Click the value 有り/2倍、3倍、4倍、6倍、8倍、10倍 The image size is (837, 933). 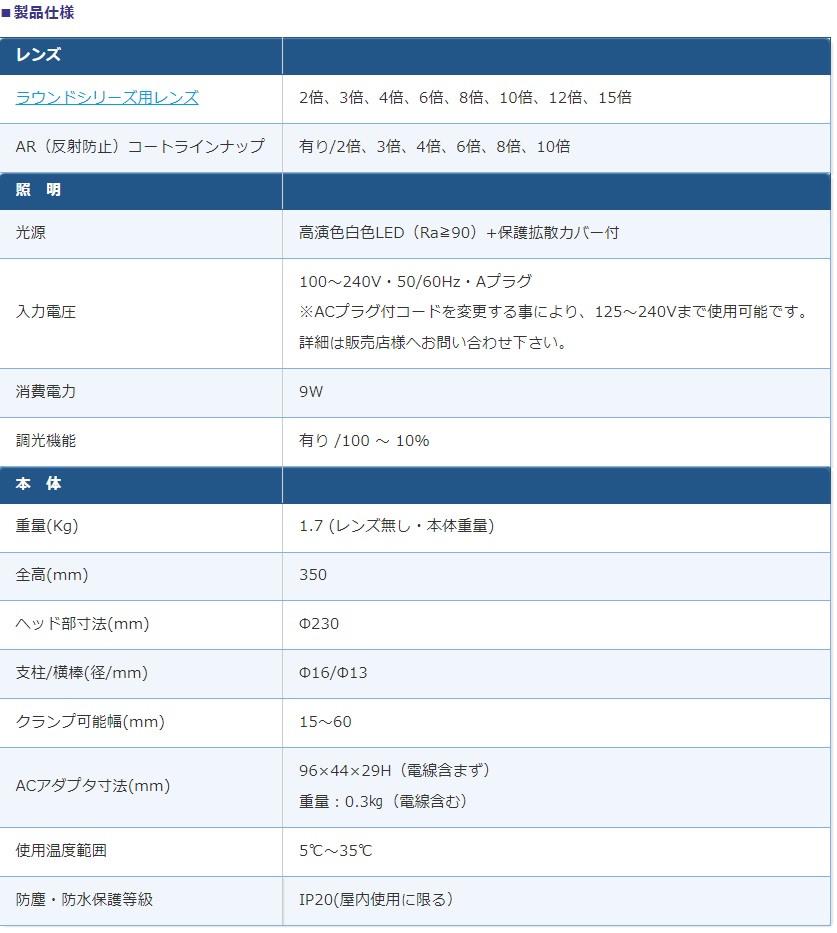[x=435, y=146]
